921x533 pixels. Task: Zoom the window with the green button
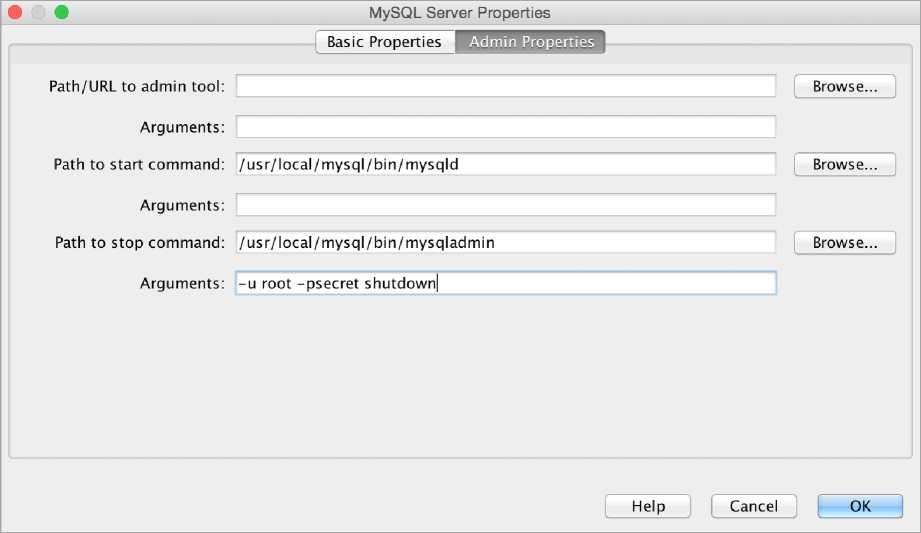61,13
